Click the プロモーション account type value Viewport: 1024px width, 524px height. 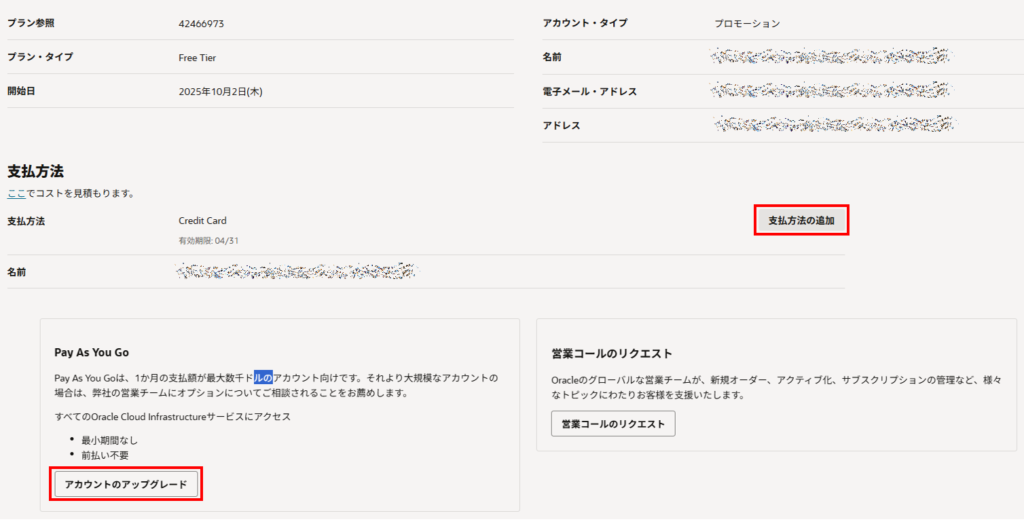[x=747, y=23]
